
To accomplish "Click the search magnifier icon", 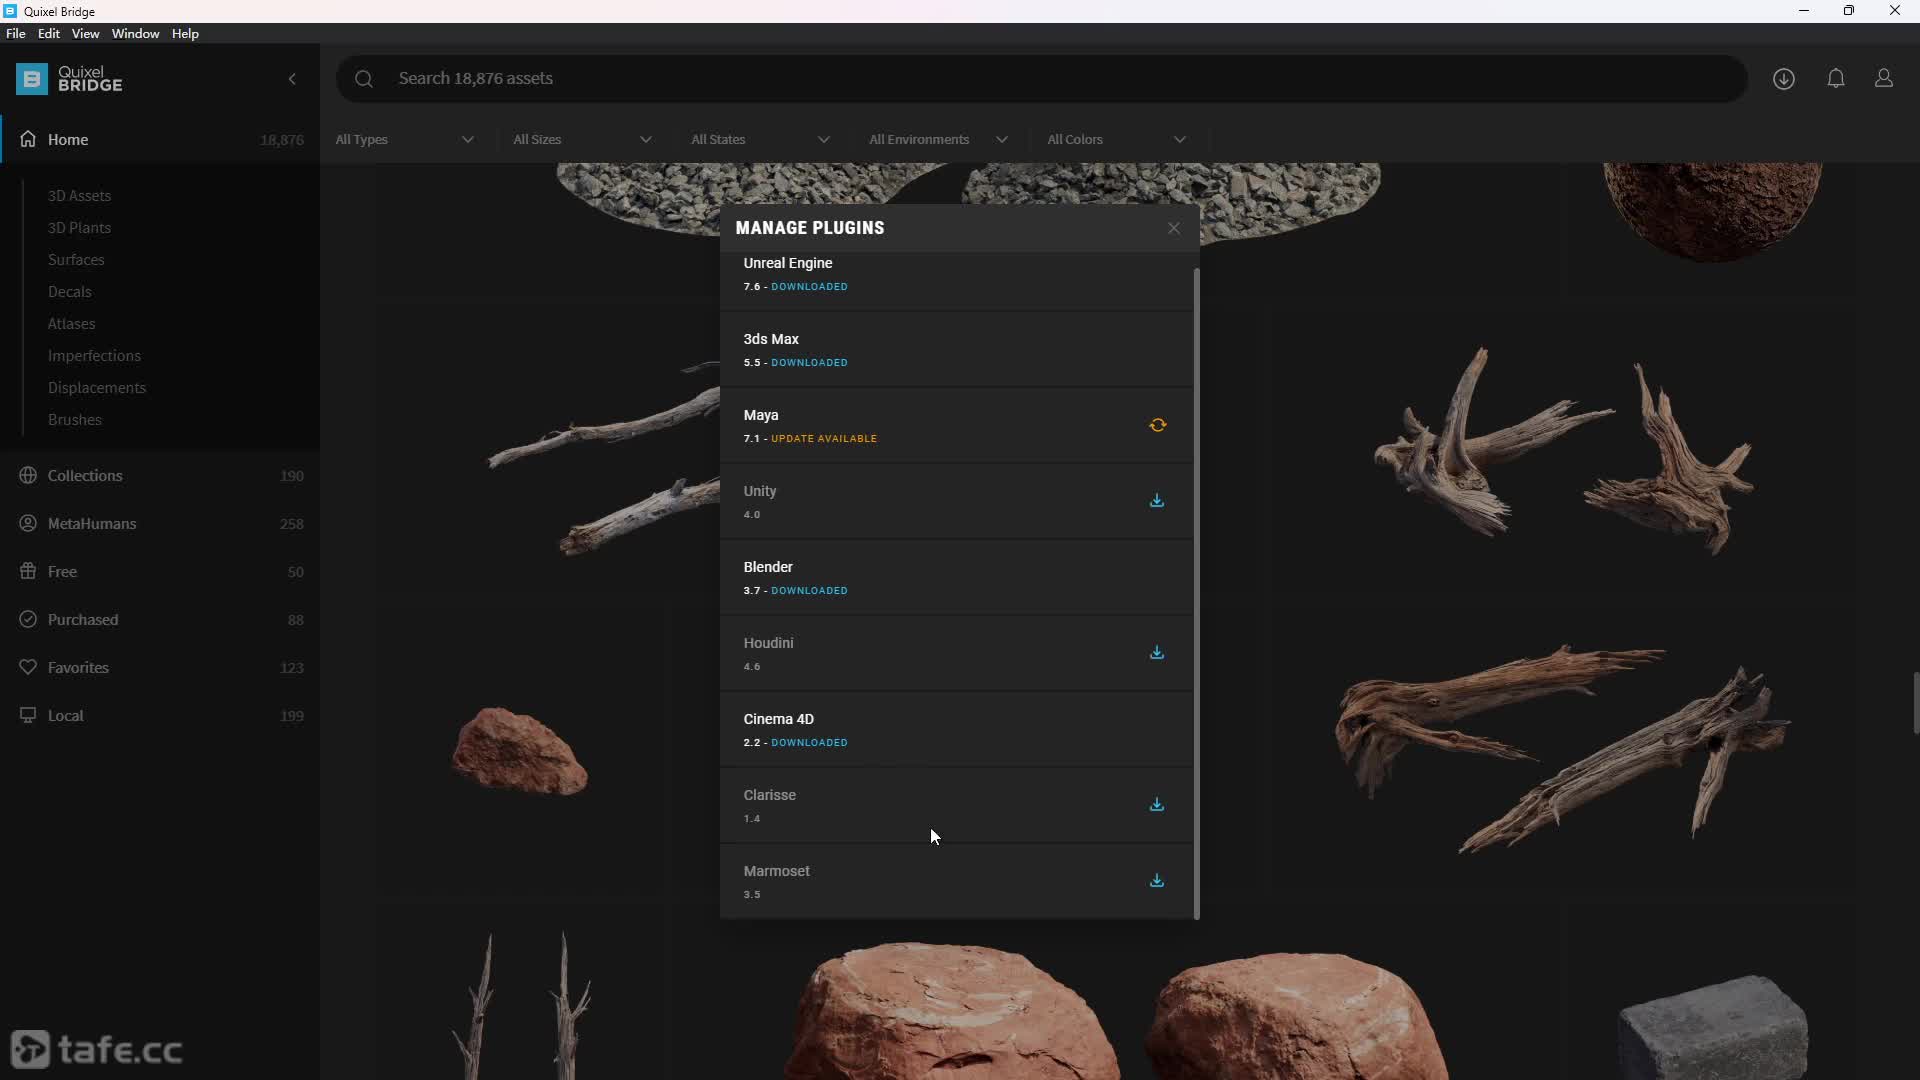I will (364, 79).
